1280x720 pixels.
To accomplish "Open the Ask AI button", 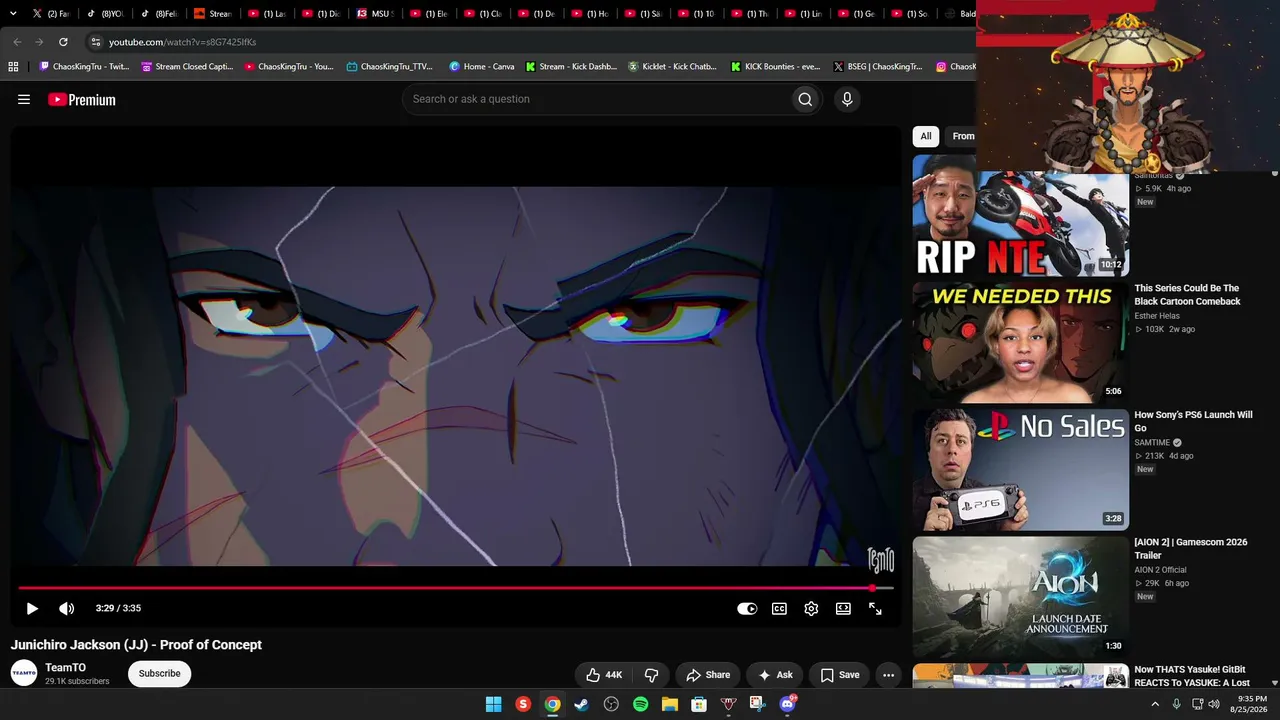I will tap(775, 675).
